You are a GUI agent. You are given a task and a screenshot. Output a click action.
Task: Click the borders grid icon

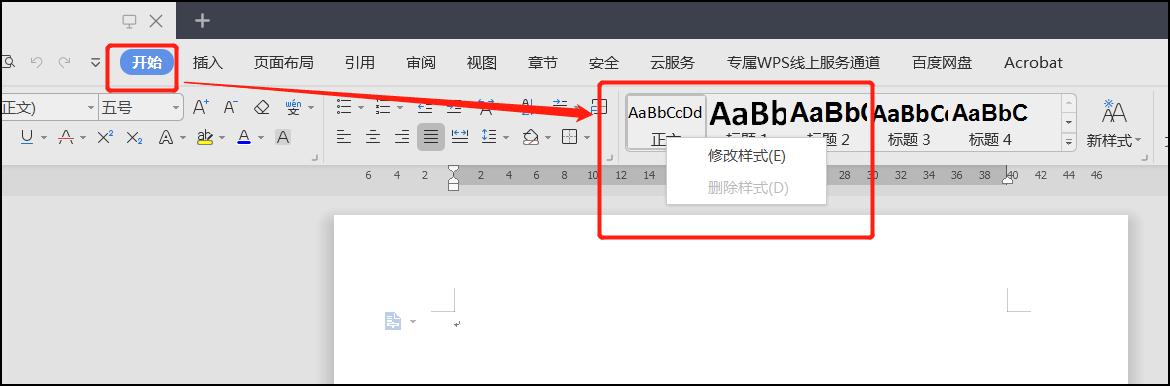(x=569, y=137)
